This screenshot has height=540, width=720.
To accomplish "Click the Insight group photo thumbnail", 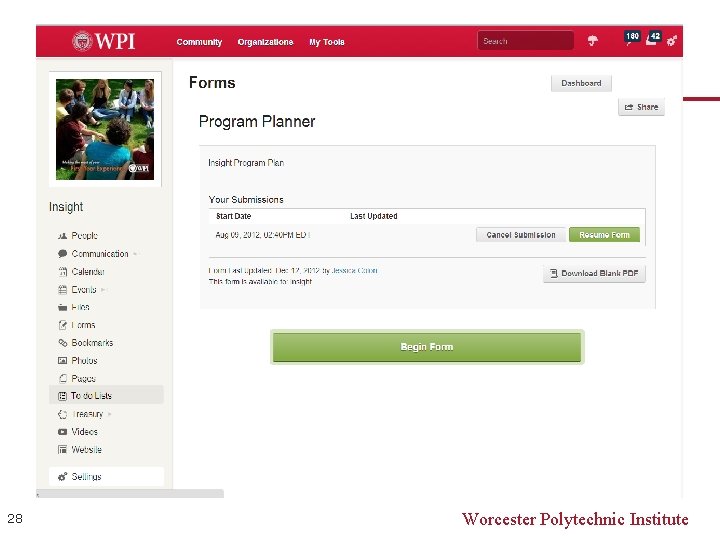I will [x=105, y=129].
